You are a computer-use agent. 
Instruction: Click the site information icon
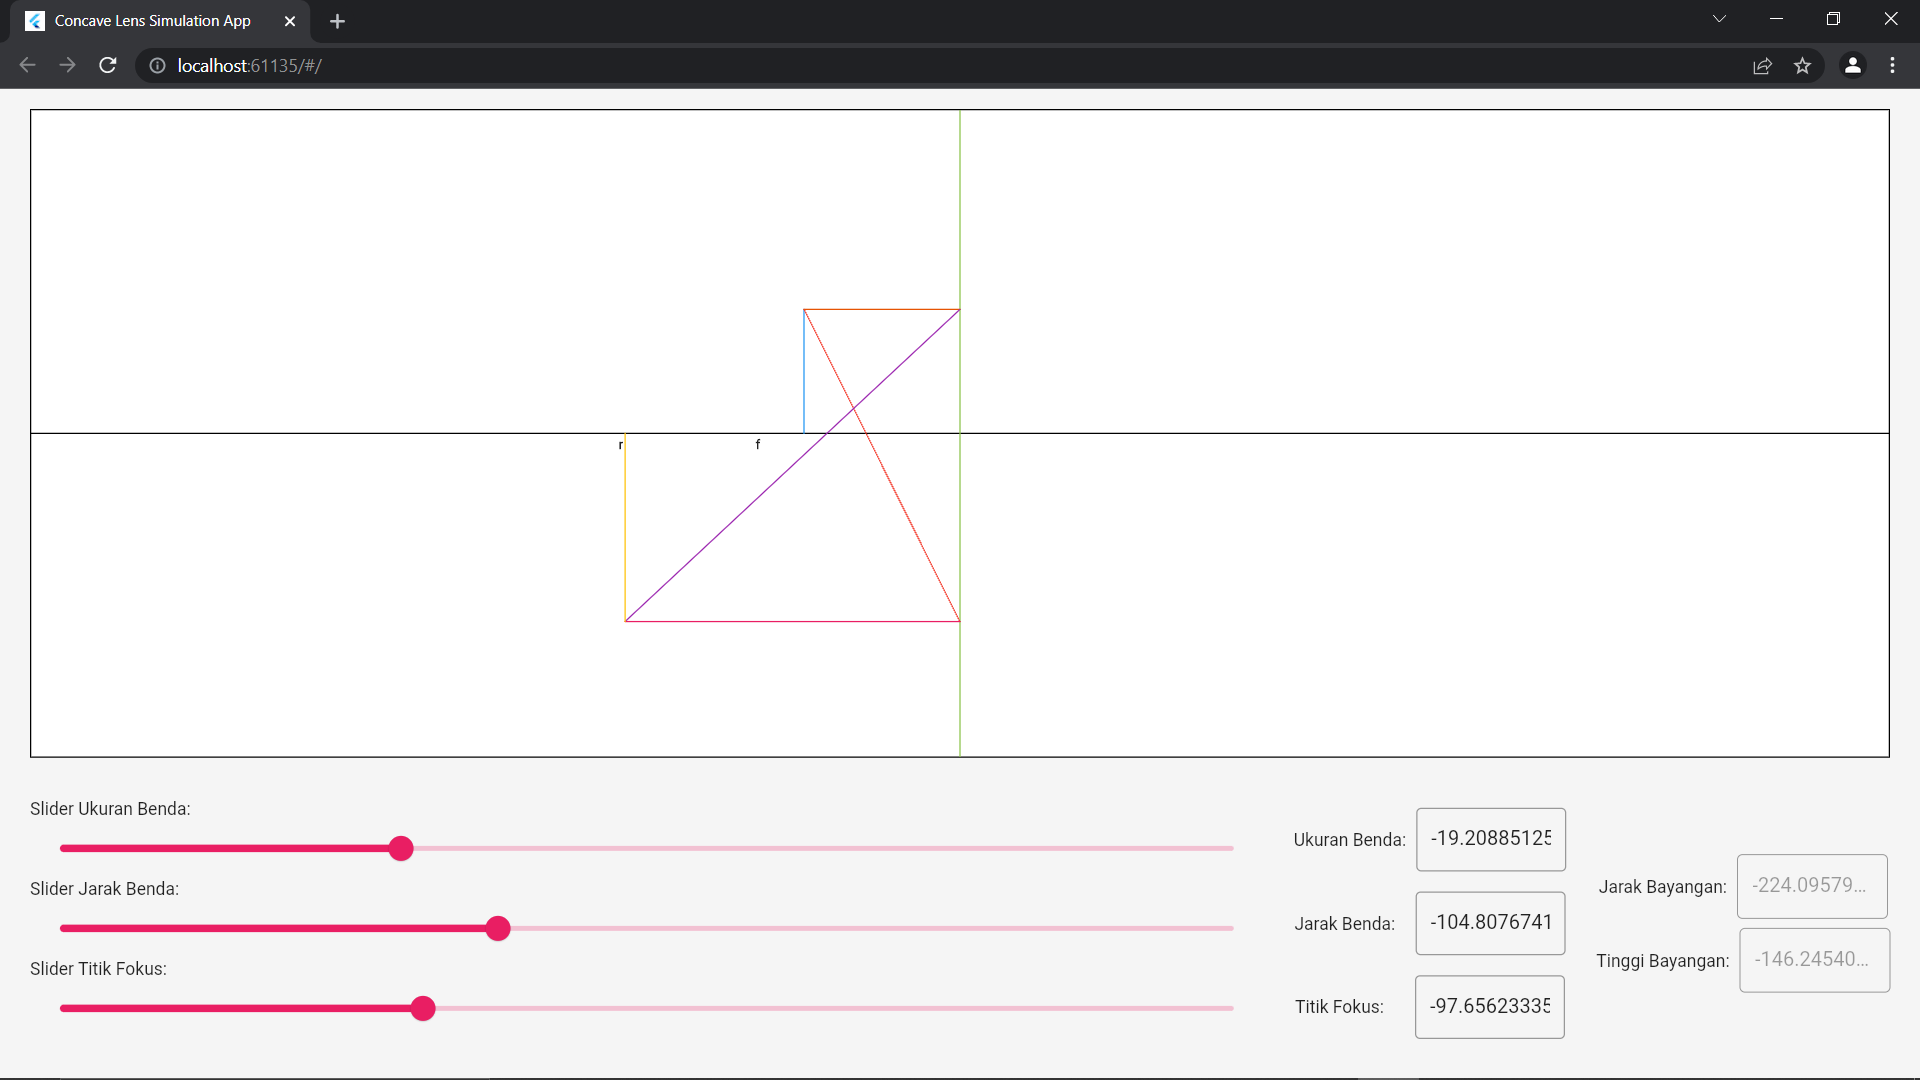click(157, 65)
